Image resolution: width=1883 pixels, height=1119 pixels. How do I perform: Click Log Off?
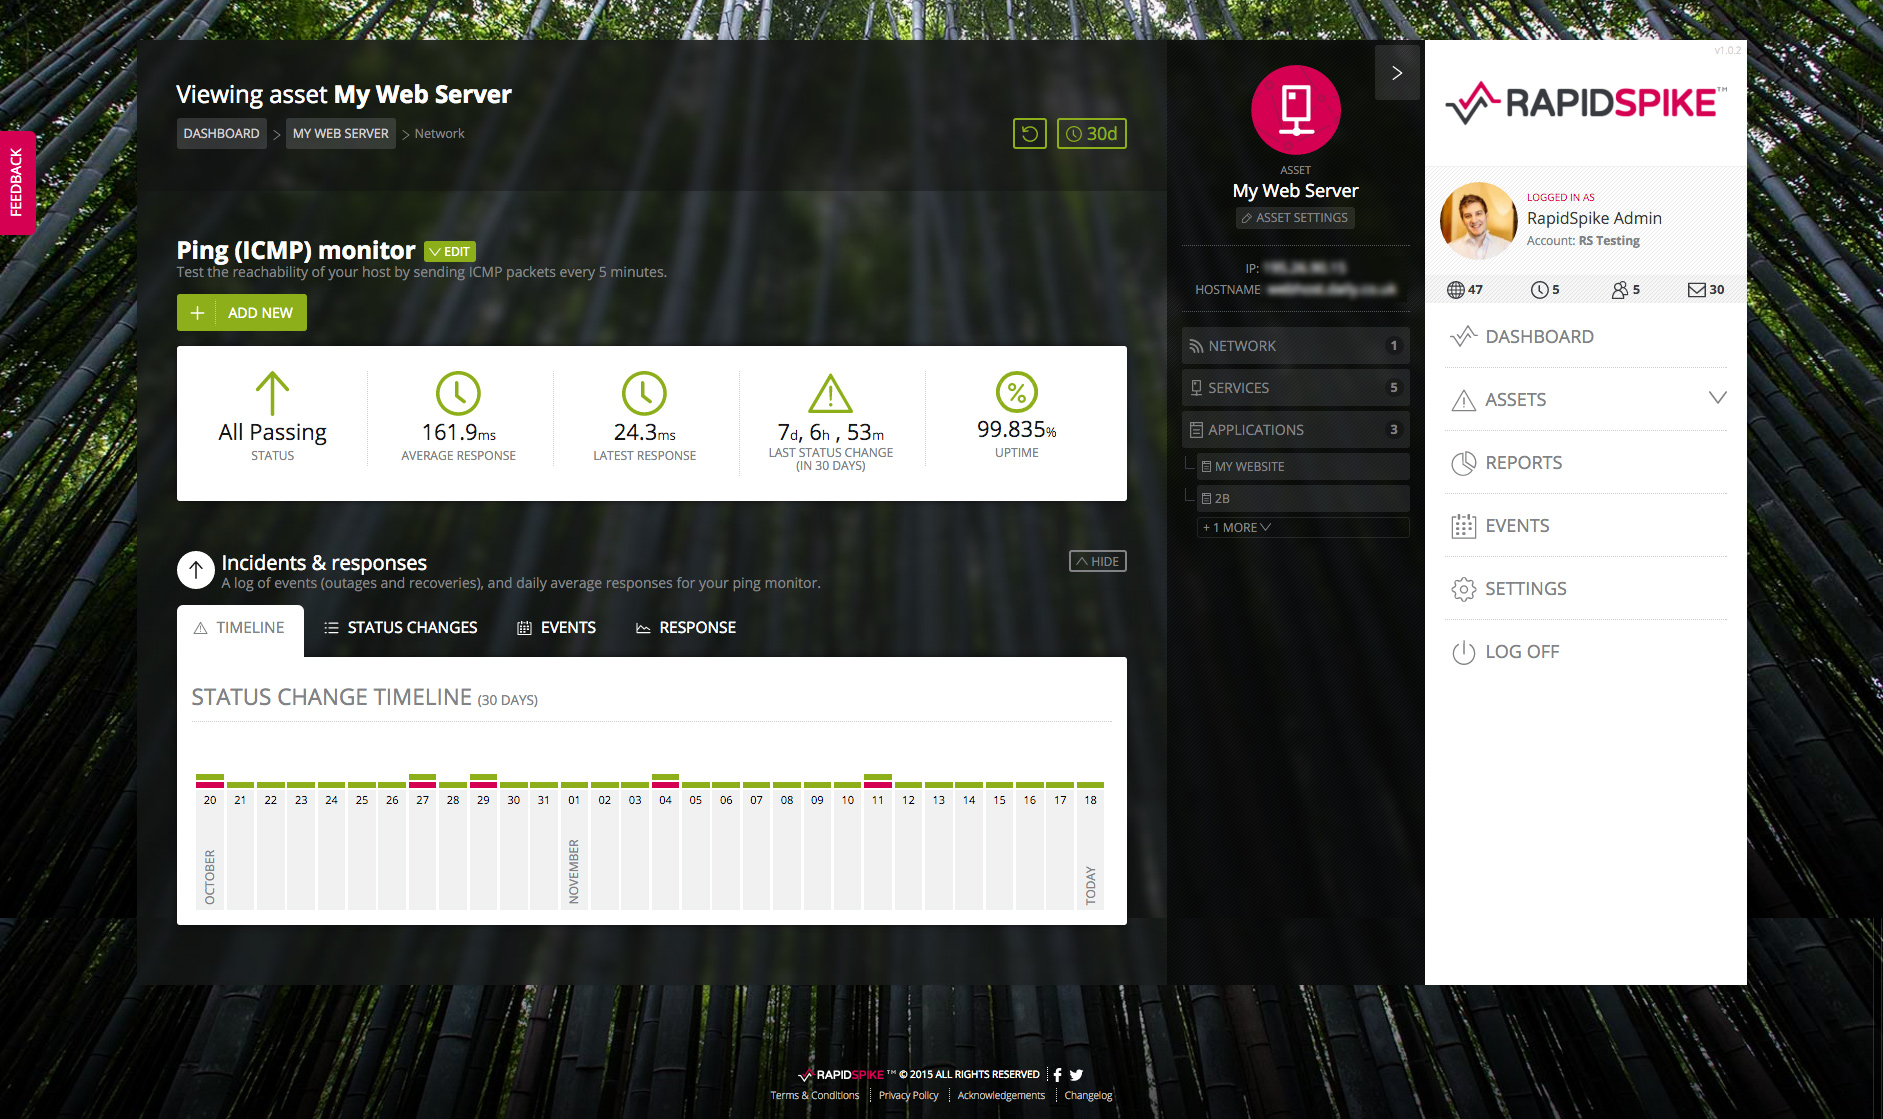[x=1586, y=652]
